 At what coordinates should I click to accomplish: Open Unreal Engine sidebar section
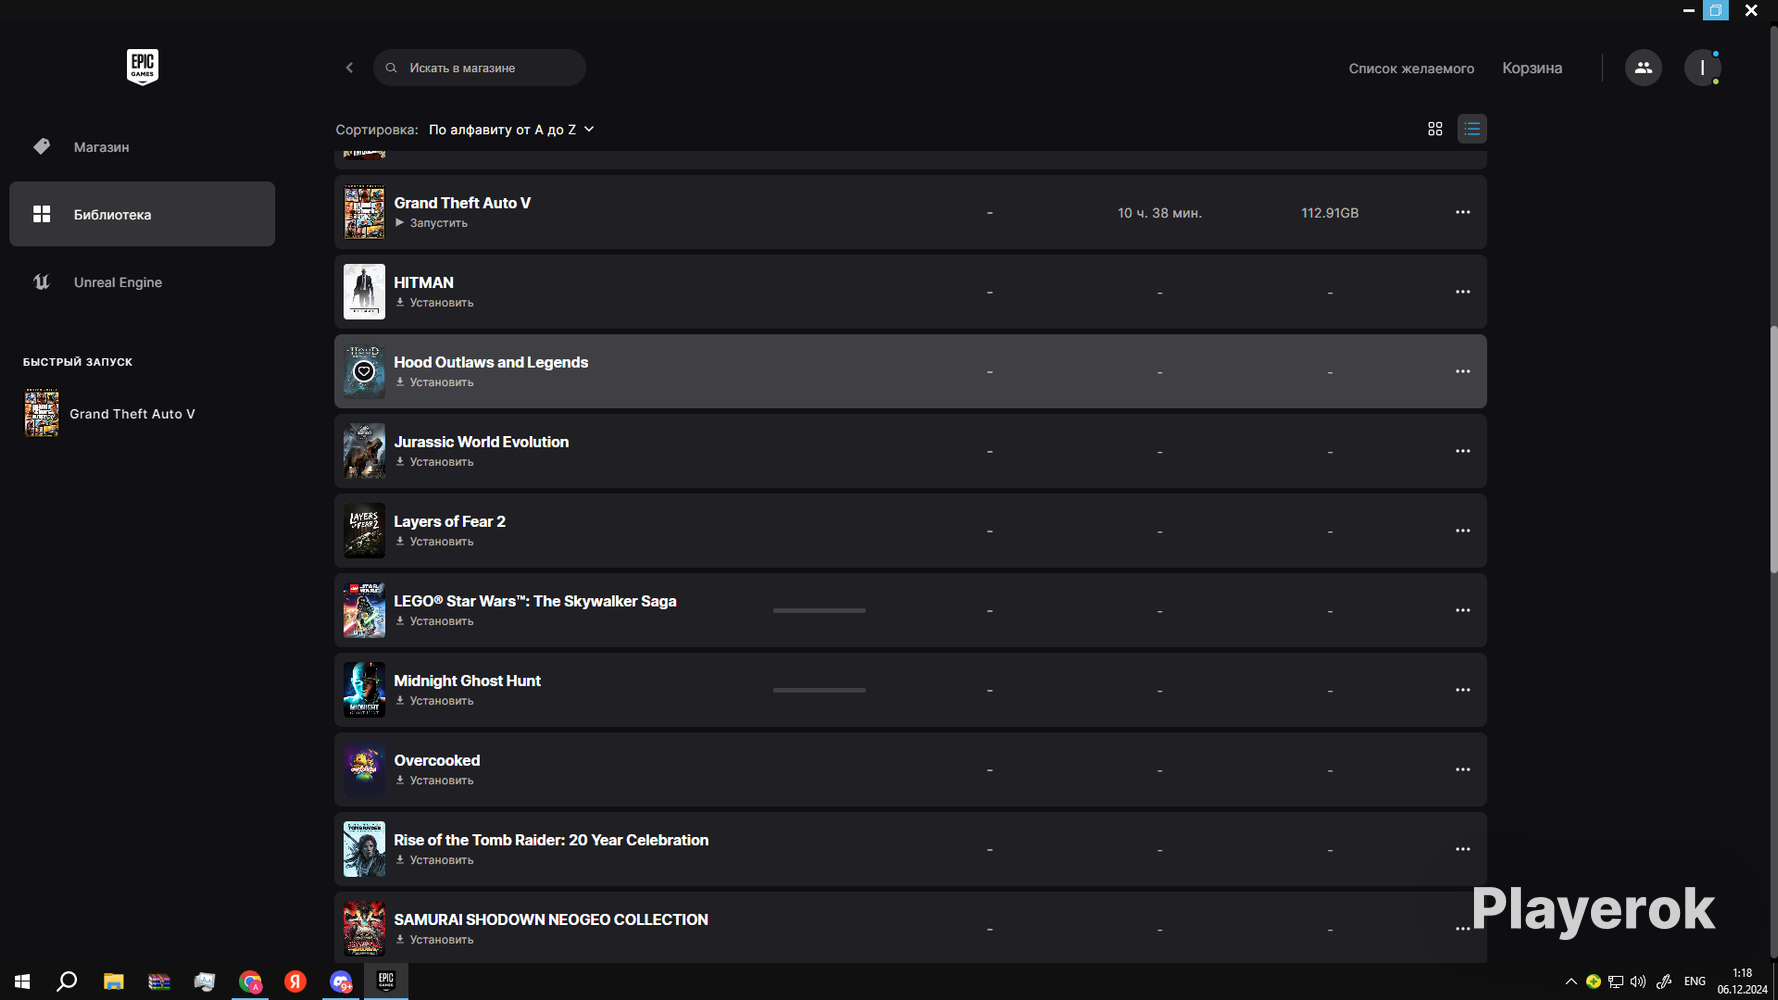click(142, 282)
